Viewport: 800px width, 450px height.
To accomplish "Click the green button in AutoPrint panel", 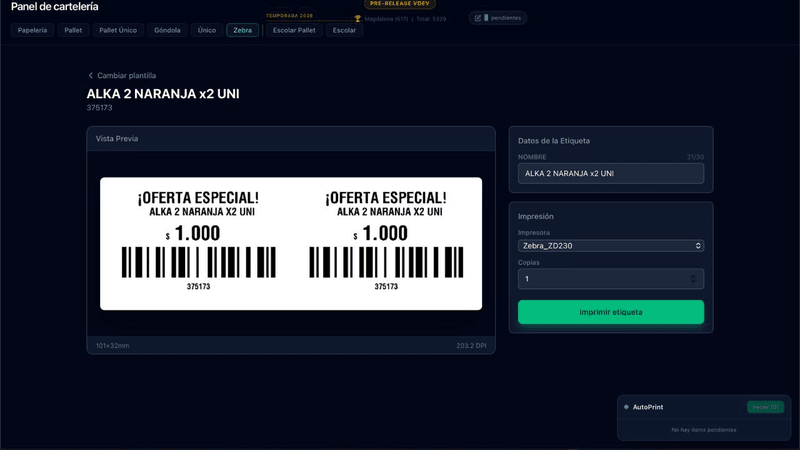I will coord(765,407).
